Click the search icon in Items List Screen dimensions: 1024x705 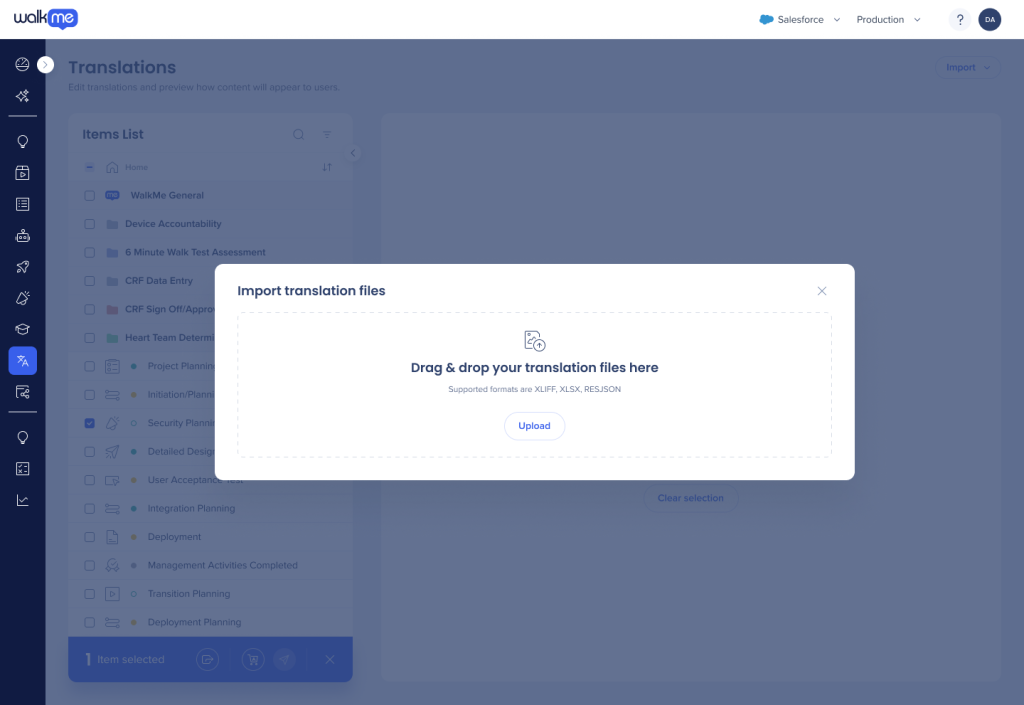tap(298, 135)
